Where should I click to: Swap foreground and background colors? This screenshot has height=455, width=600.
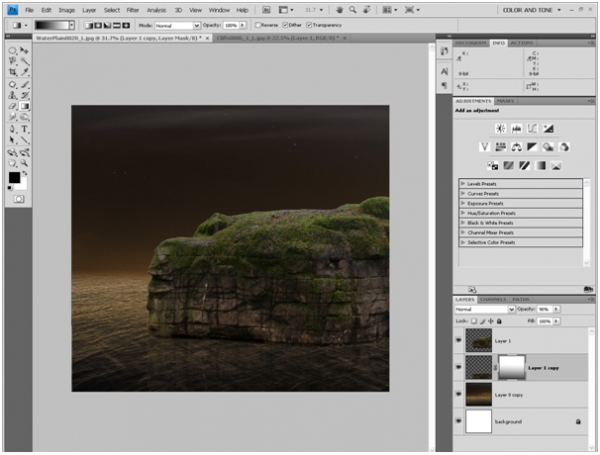coord(24,173)
